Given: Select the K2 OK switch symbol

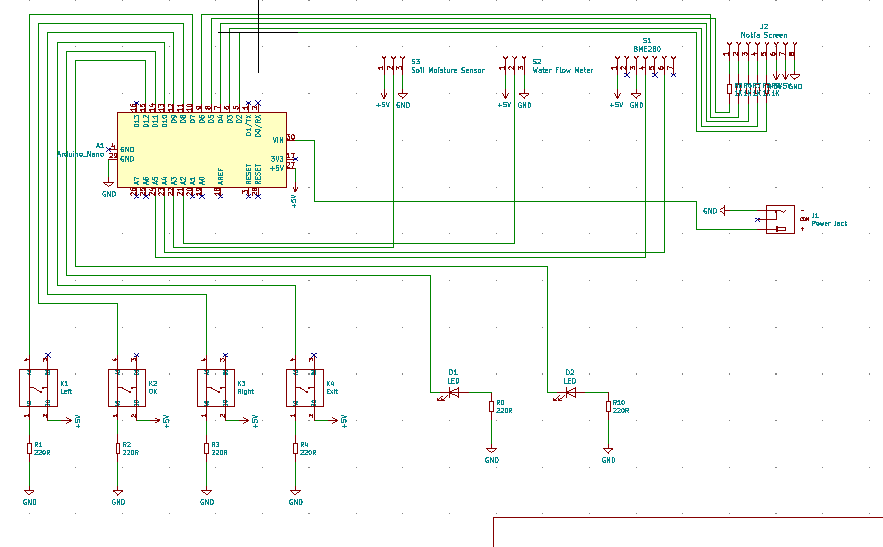Looking at the screenshot, I should tap(127, 387).
